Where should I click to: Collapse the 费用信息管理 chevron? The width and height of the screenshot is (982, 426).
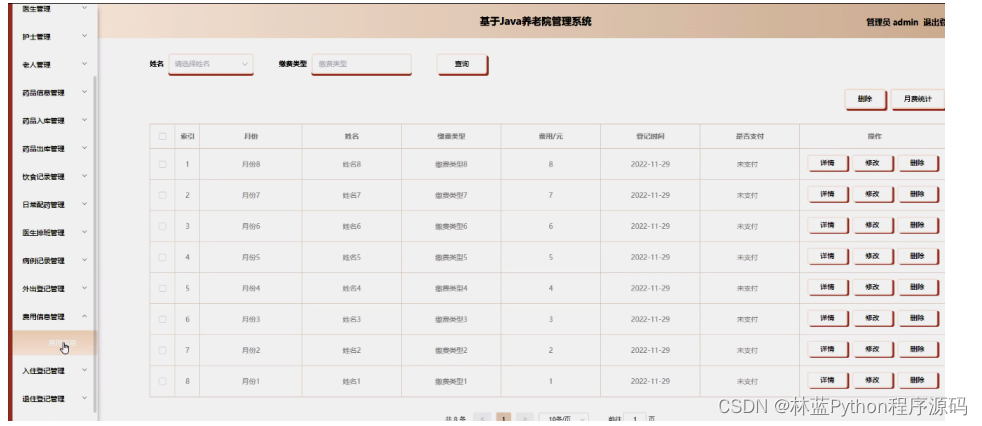(85, 316)
